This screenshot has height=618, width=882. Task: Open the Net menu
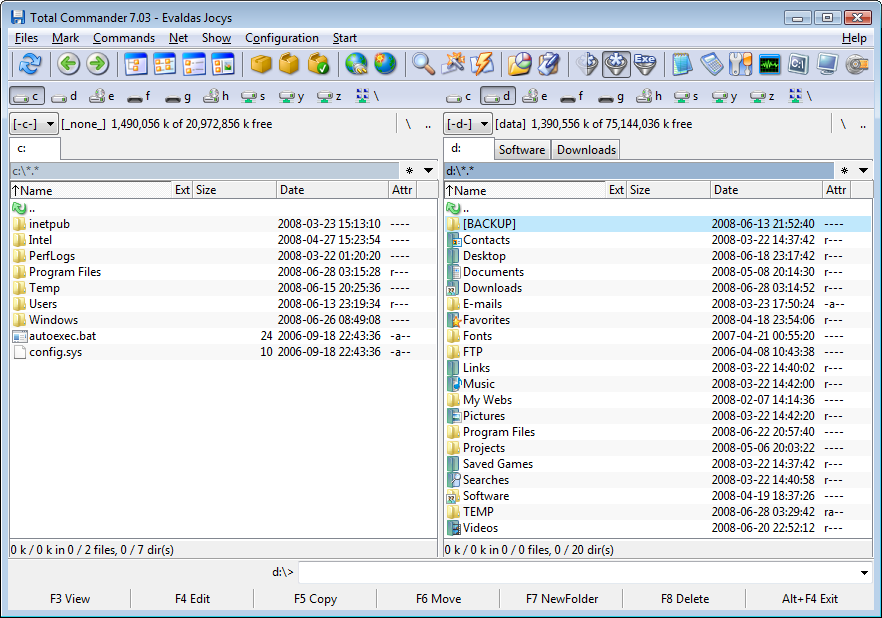click(x=178, y=38)
